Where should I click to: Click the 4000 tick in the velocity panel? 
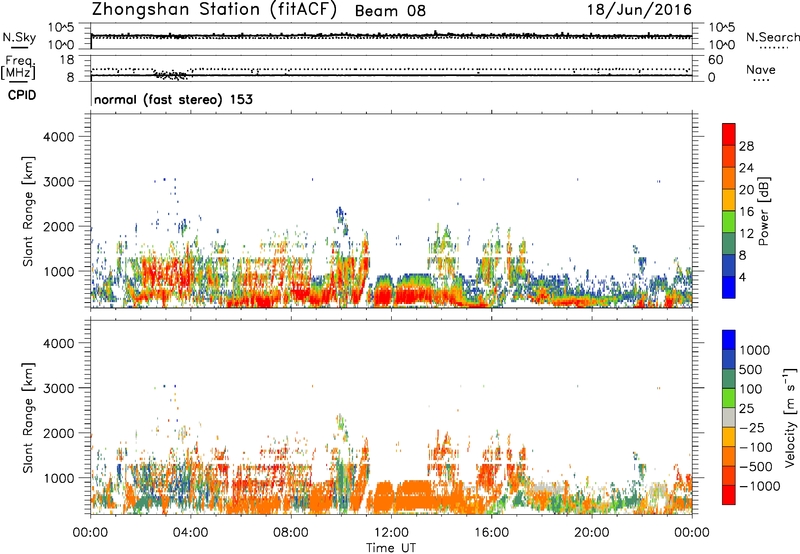tap(59, 343)
